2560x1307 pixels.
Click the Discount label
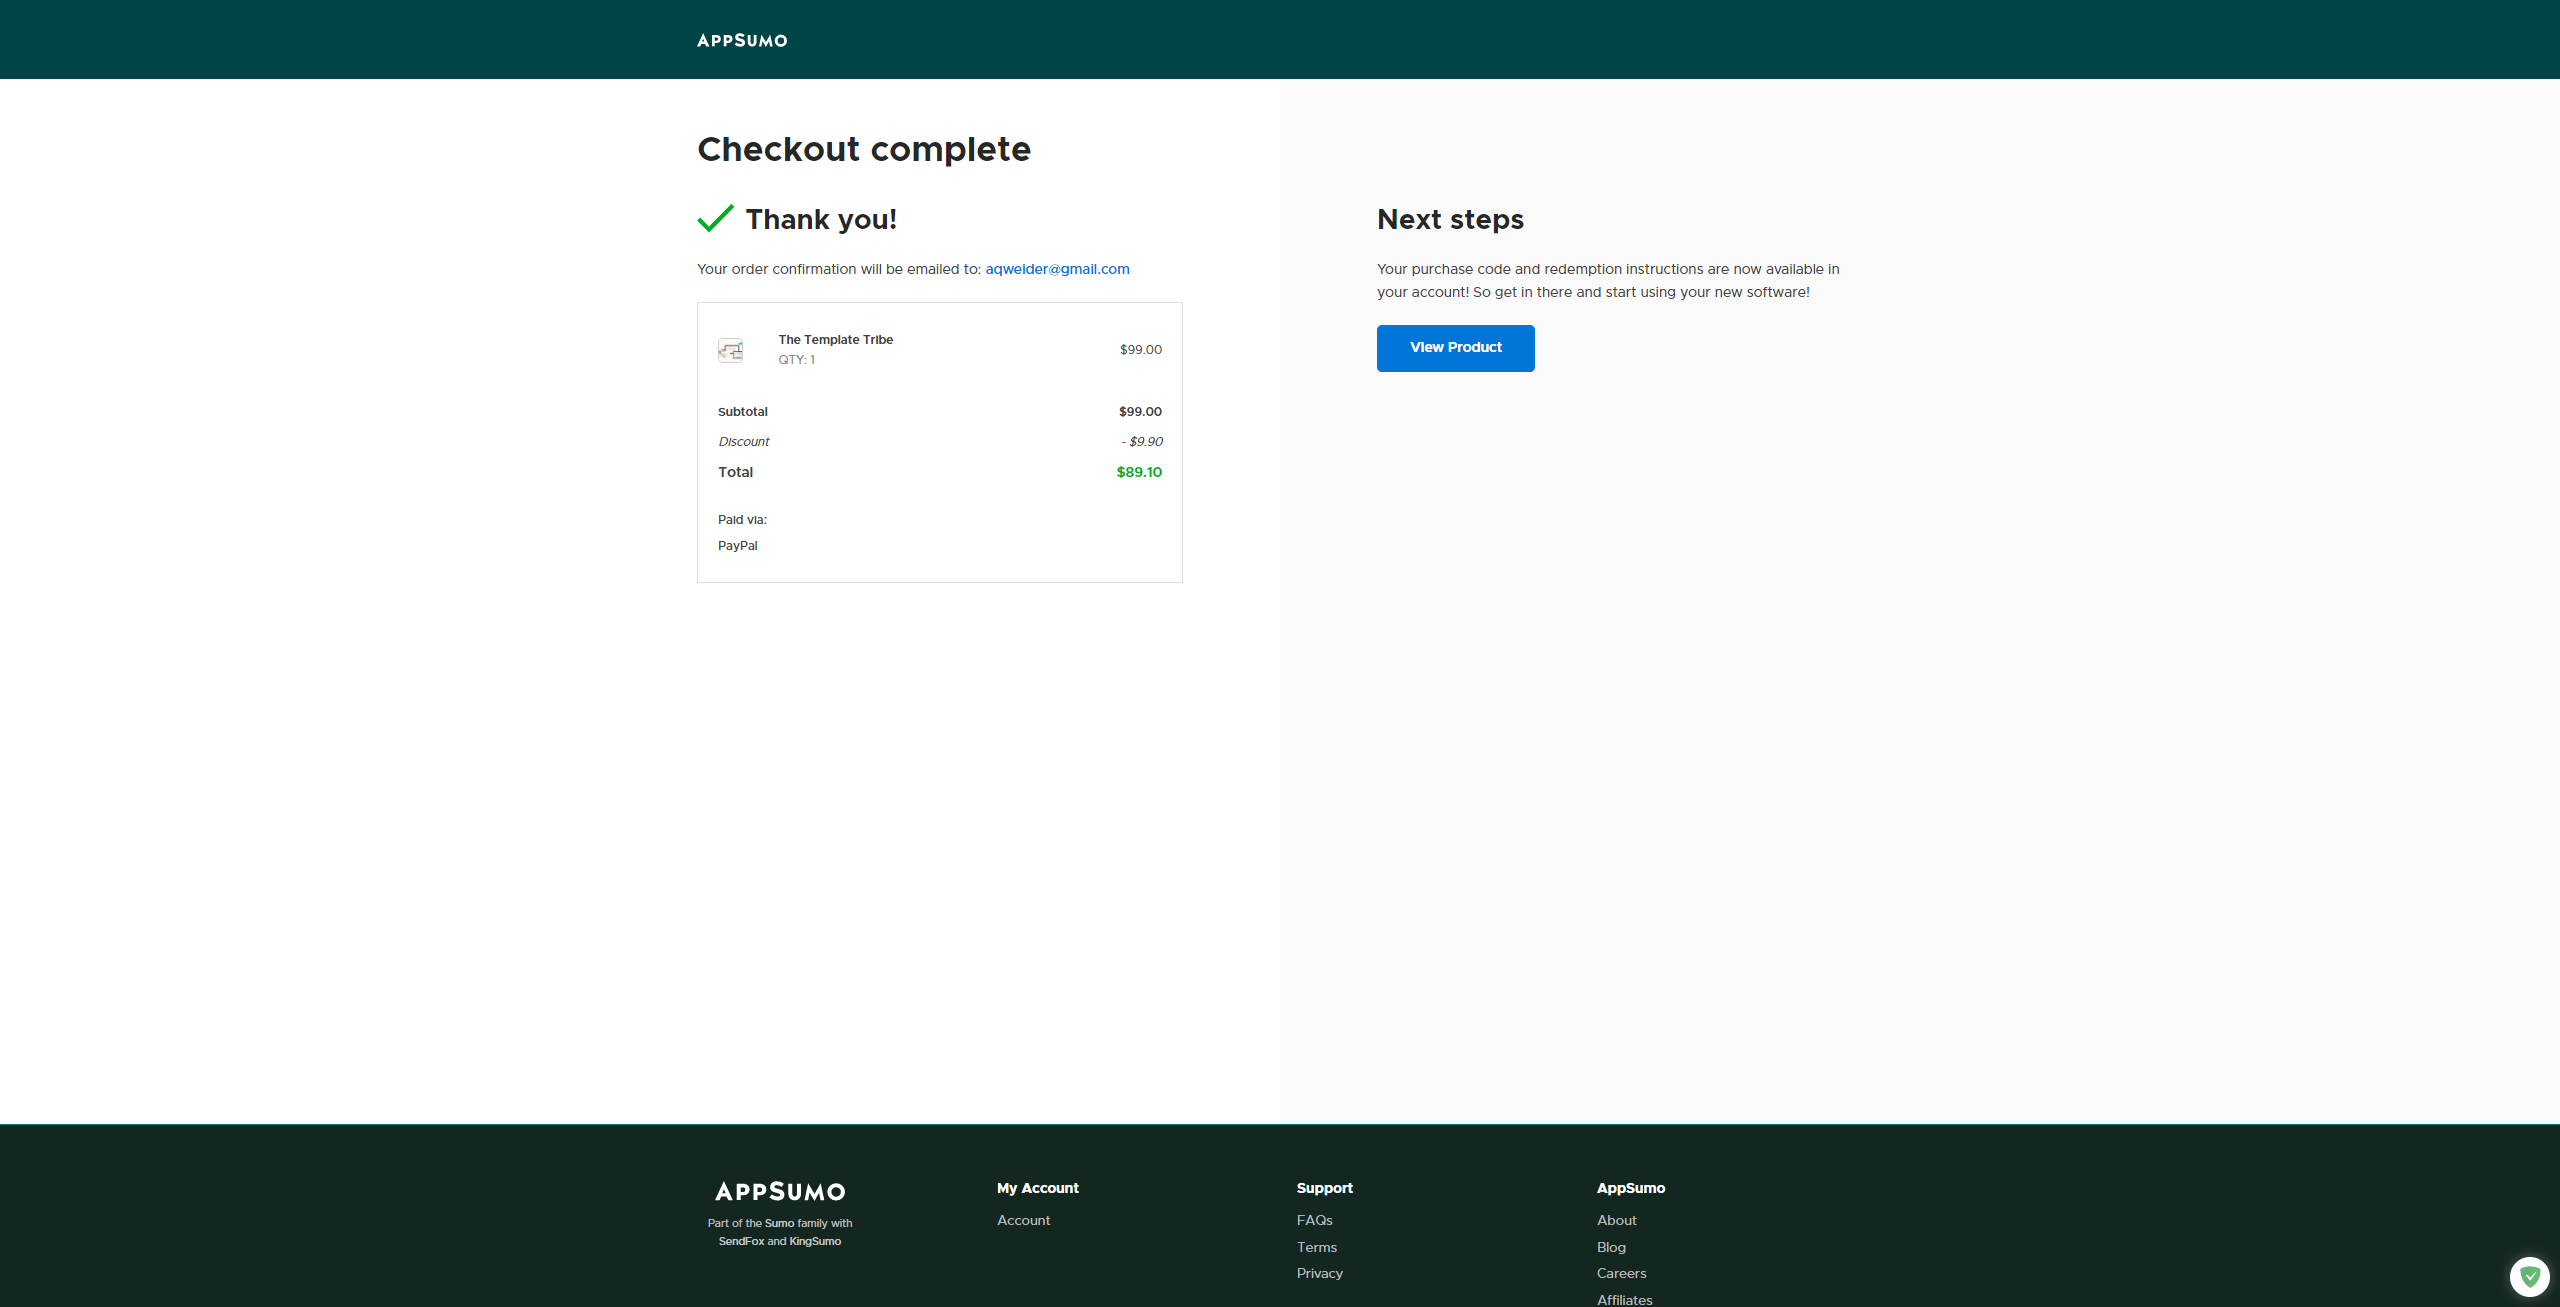pyautogui.click(x=744, y=442)
